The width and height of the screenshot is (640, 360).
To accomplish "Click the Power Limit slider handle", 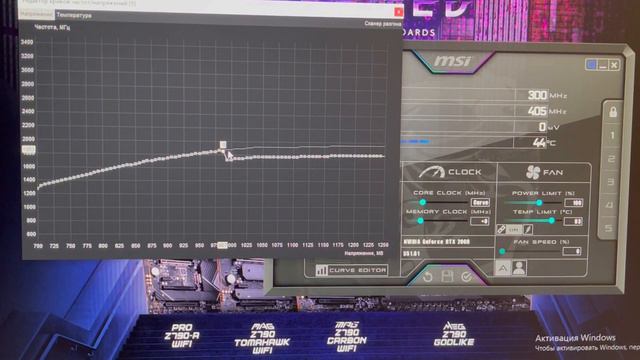I will coord(539,202).
